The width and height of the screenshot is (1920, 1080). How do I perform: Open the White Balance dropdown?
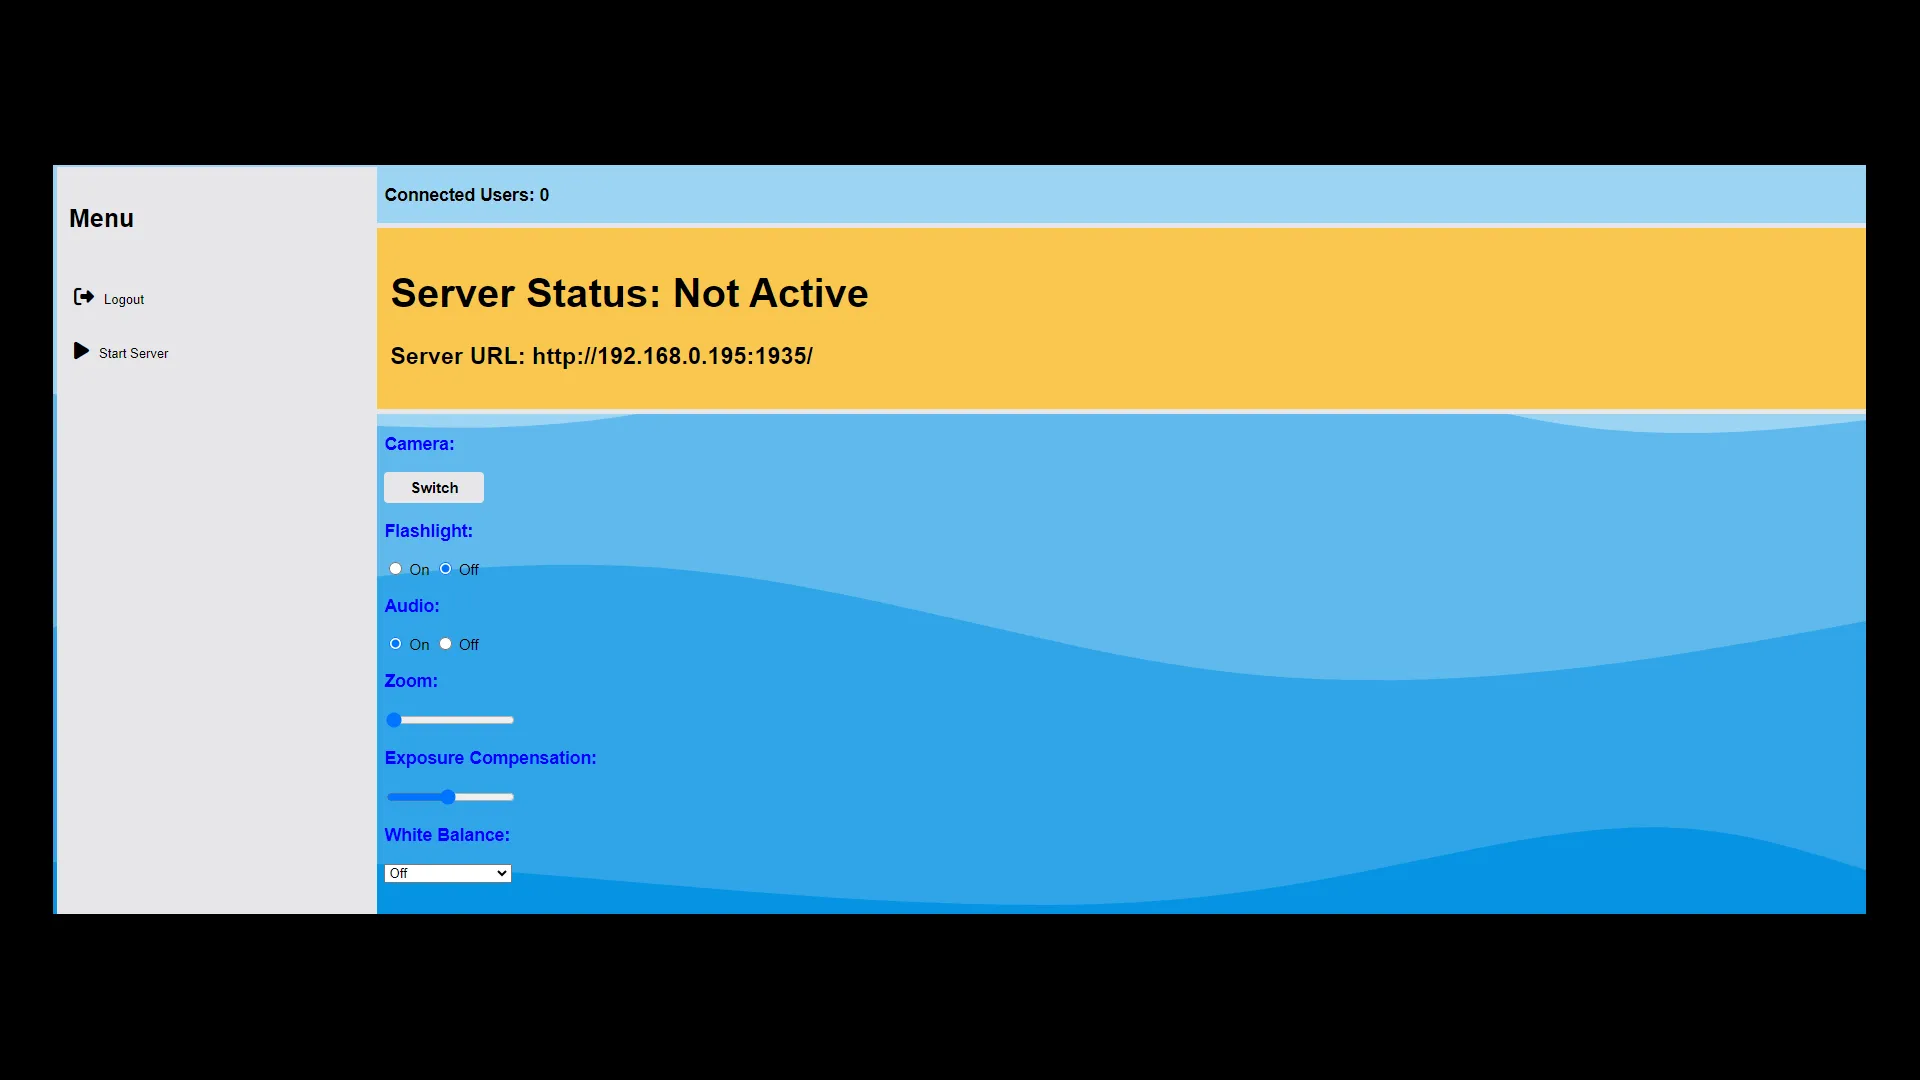[x=448, y=873]
